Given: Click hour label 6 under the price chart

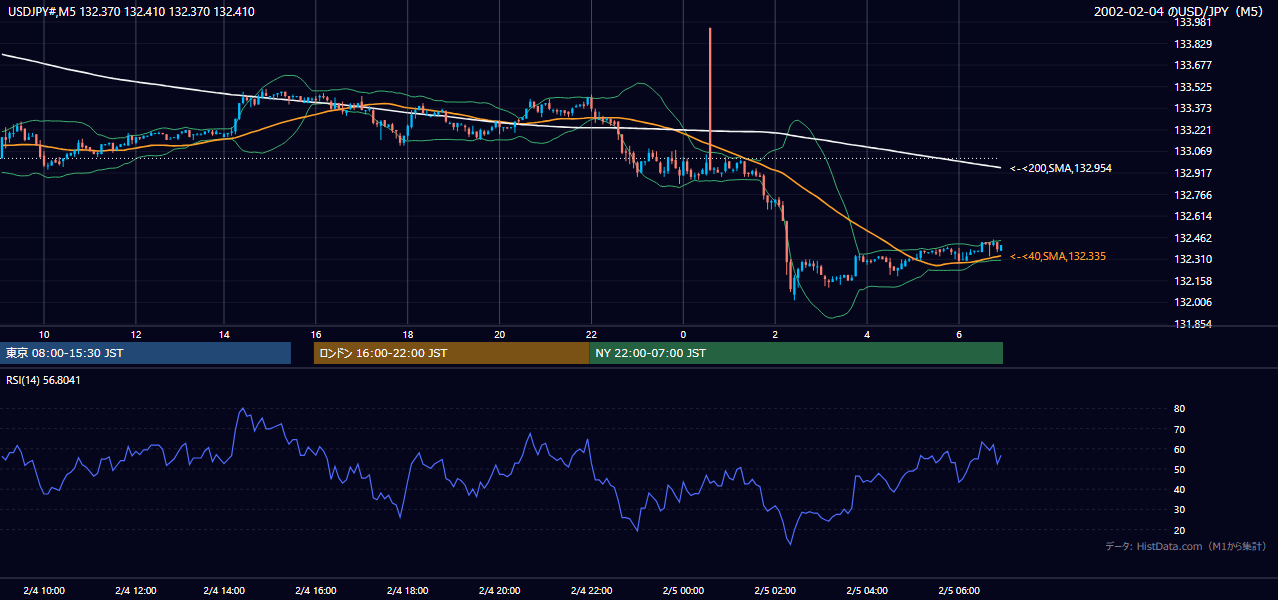Looking at the screenshot, I should [959, 334].
